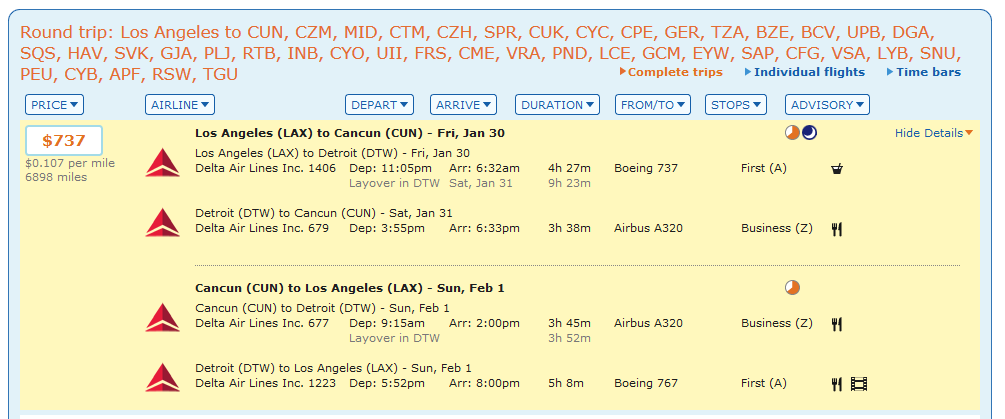Click the meal icon on Delta flight 677

pyautogui.click(x=837, y=324)
